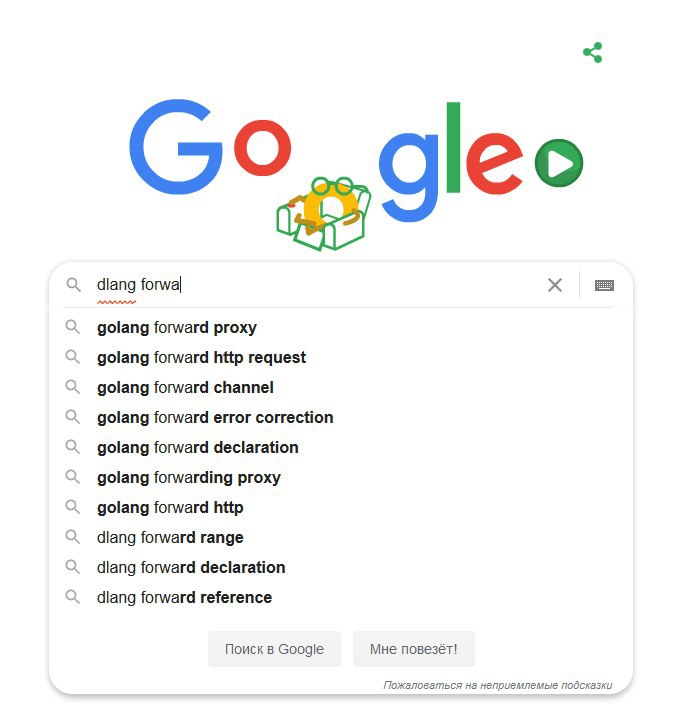
Task: Play the Google Doodle game
Action: (x=558, y=163)
